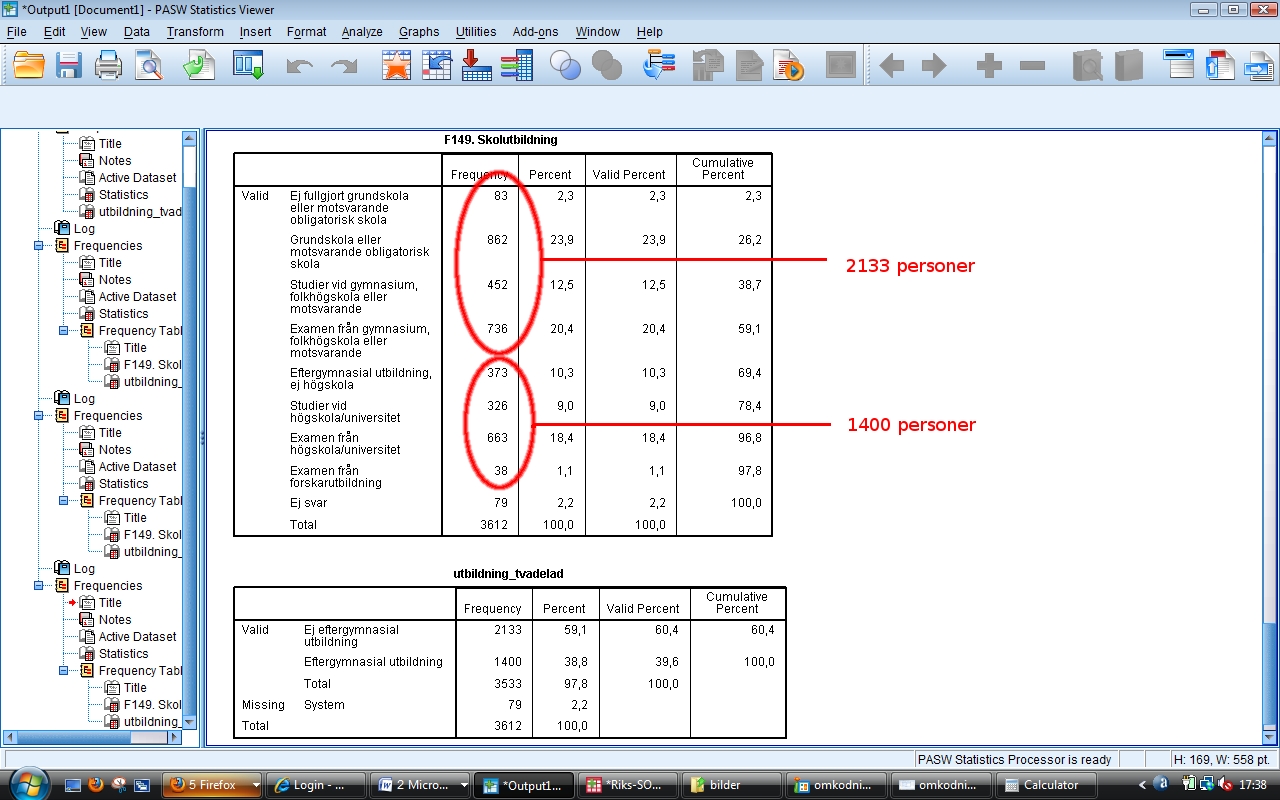This screenshot has width=1280, height=800.
Task: Click the Go to Case toolbar icon
Action: 437,65
